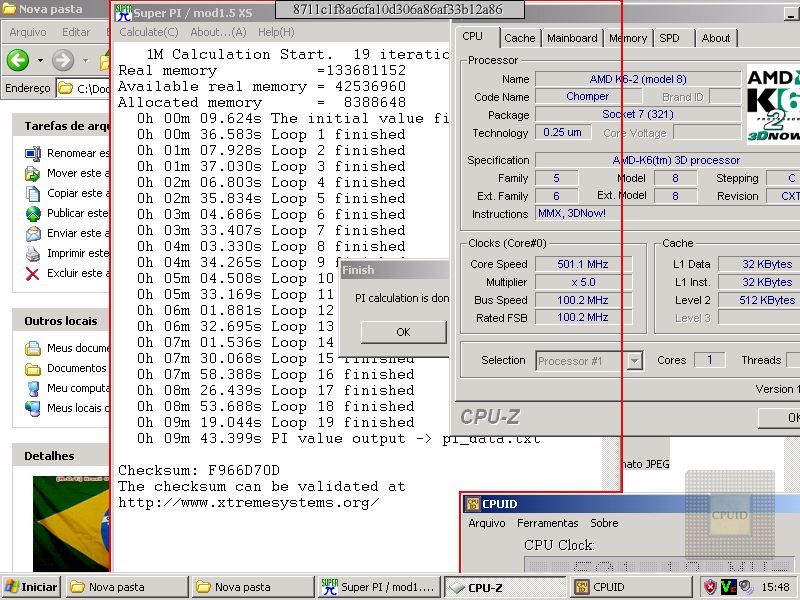Click the Enviar por e-mail envelope icon
Image resolution: width=800 pixels, height=600 pixels.
(33, 233)
